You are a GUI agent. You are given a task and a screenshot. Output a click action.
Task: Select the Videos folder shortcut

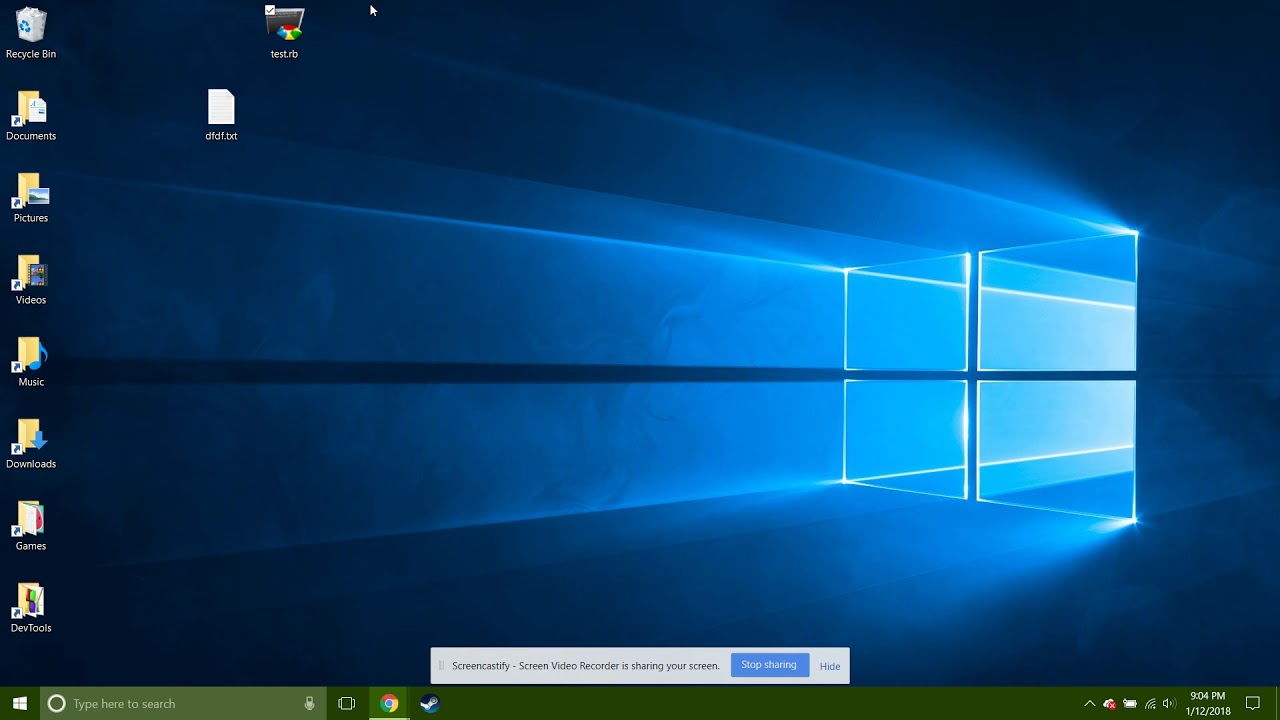coord(31,279)
